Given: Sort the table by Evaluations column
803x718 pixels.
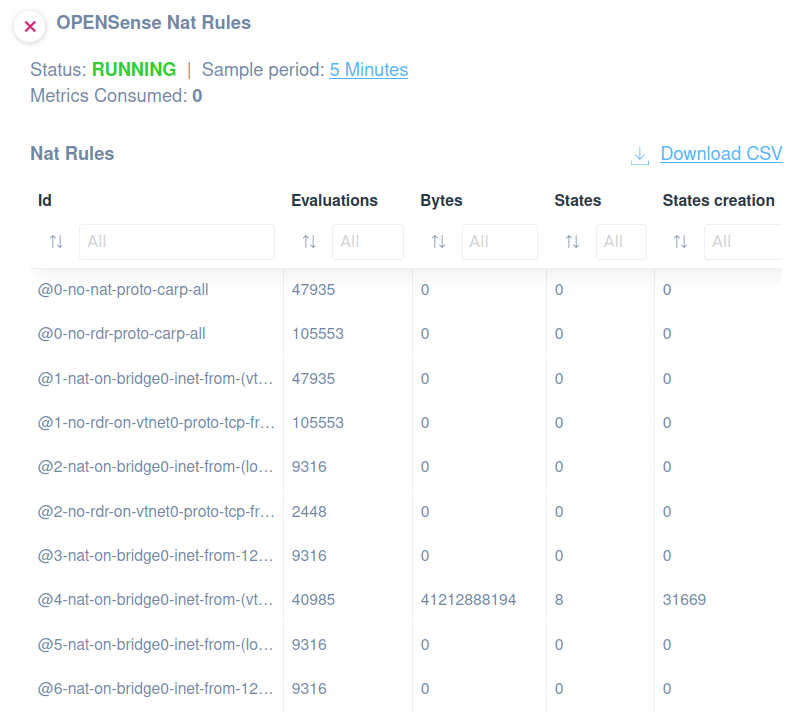Looking at the screenshot, I should tap(309, 241).
